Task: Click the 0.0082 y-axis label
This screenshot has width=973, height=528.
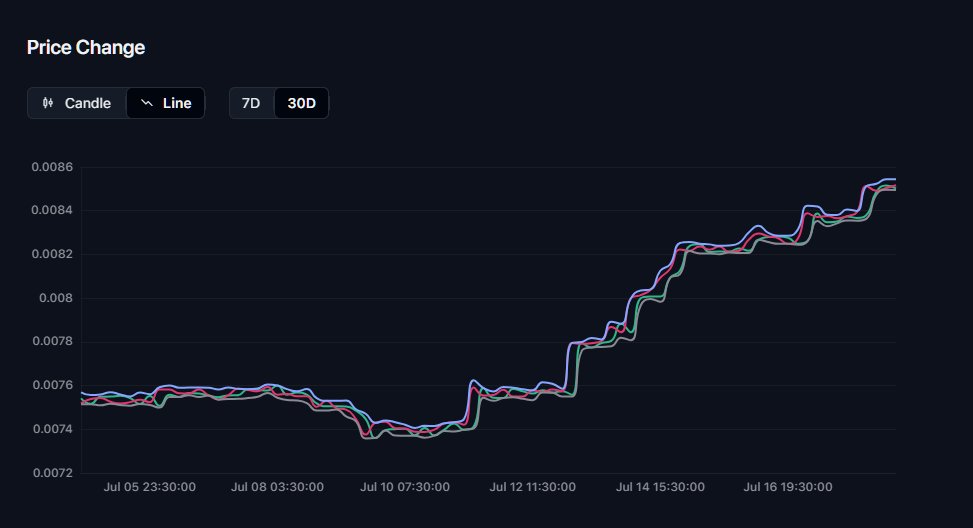Action: click(52, 254)
